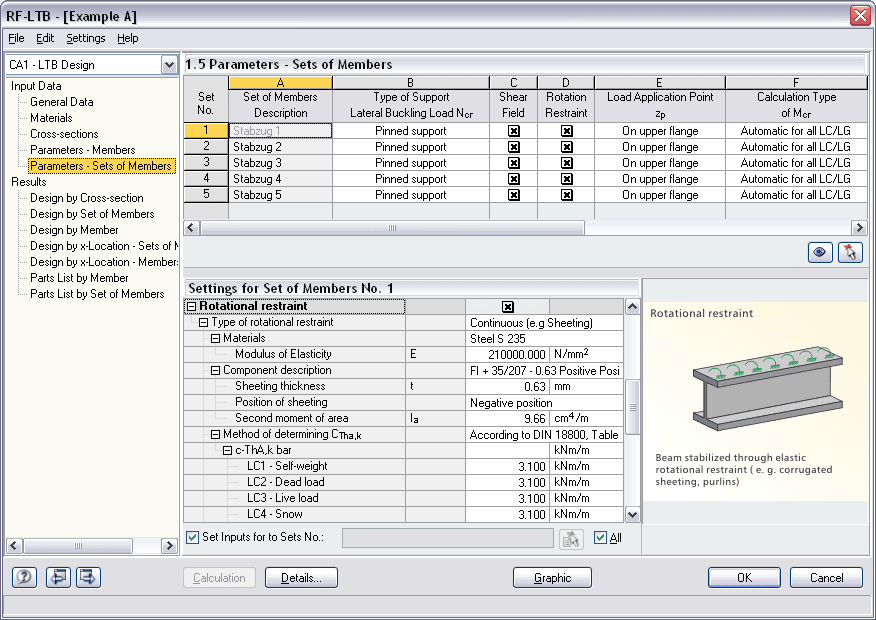Click horizontal scrollbar thumb of sets table
Image resolution: width=876 pixels, height=620 pixels.
[392, 228]
